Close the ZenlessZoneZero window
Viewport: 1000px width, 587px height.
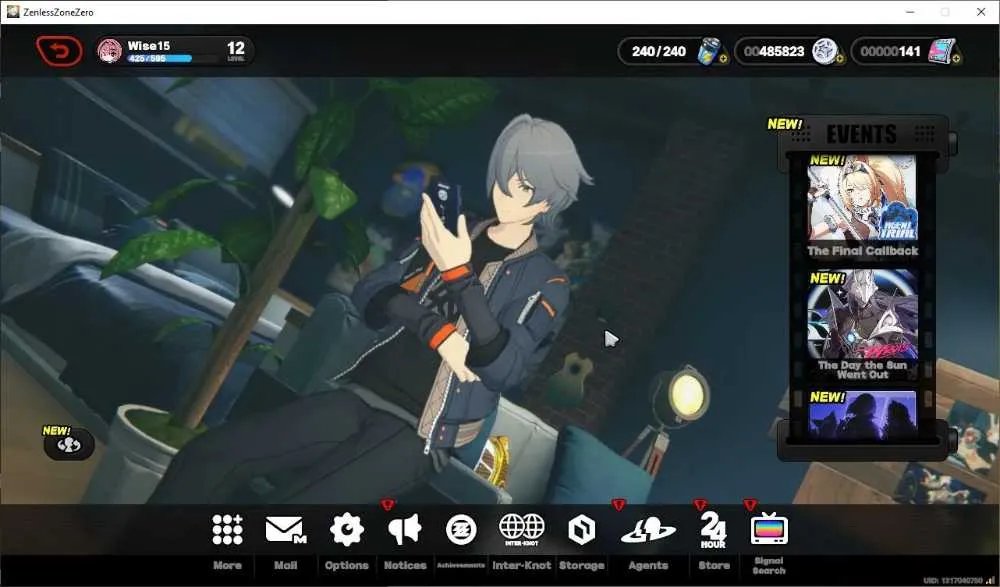pyautogui.click(x=981, y=12)
